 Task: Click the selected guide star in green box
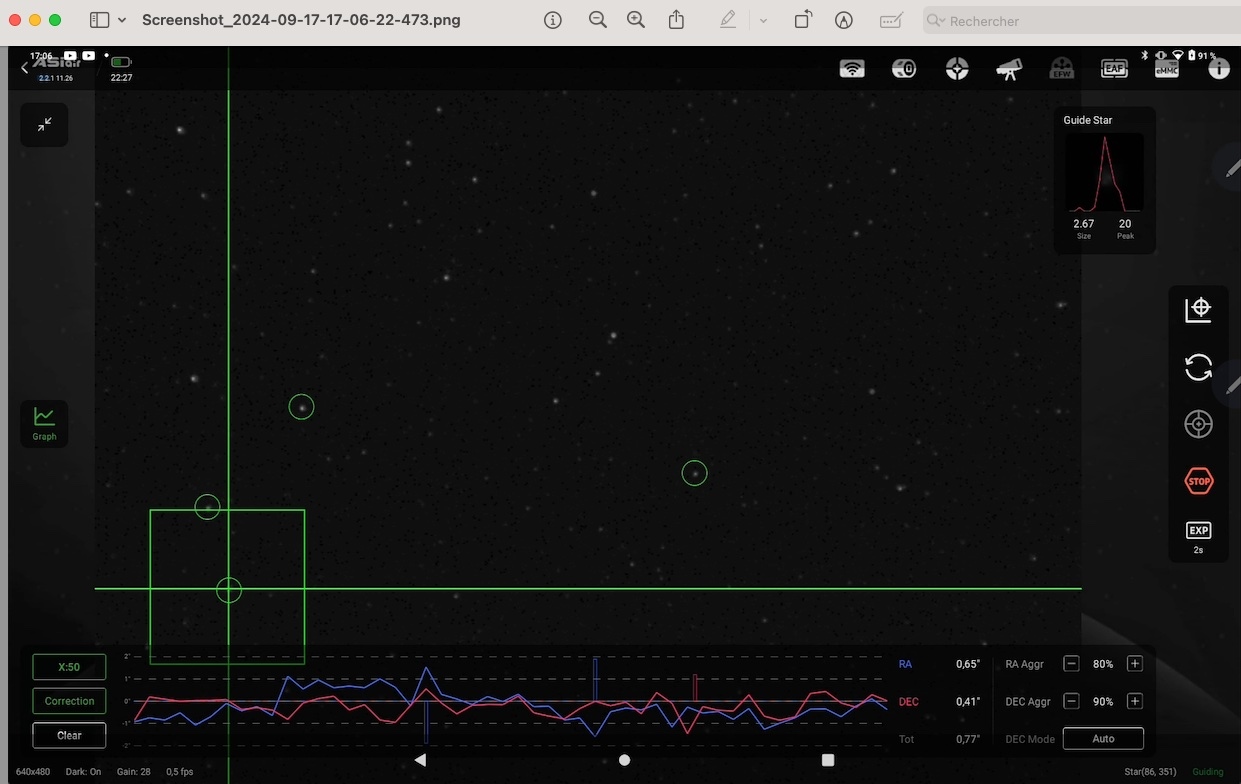tap(229, 590)
